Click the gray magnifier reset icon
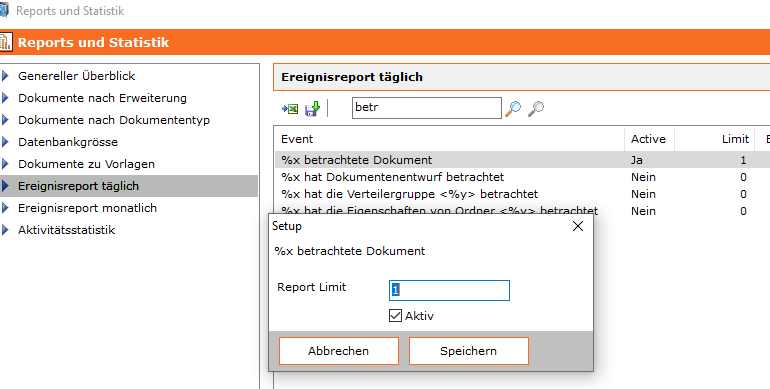Screen dimensions: 770x389 pos(536,109)
